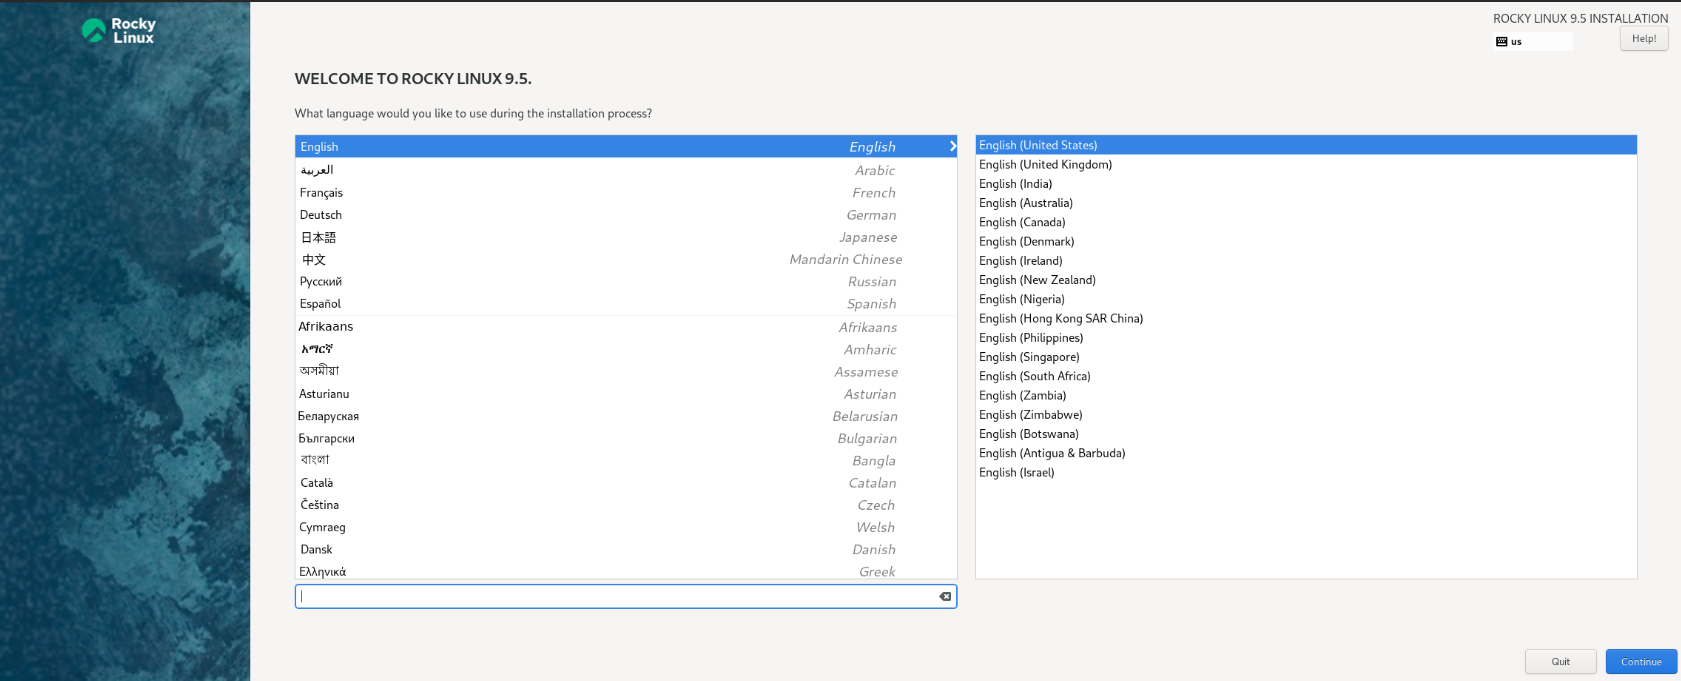Choose Asturianu (Asturian) language
Viewport: 1681px width, 681px height.
(x=626, y=394)
